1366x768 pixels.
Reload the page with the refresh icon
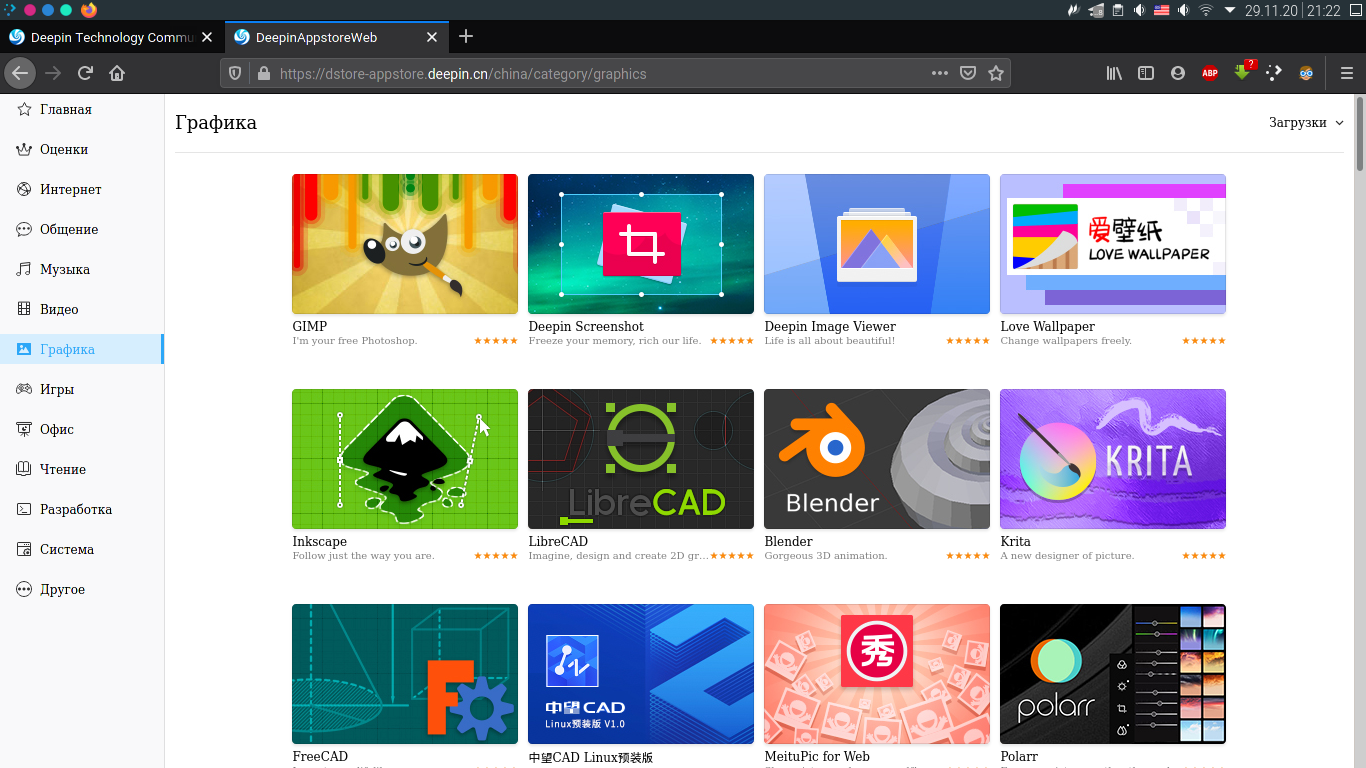coord(86,73)
